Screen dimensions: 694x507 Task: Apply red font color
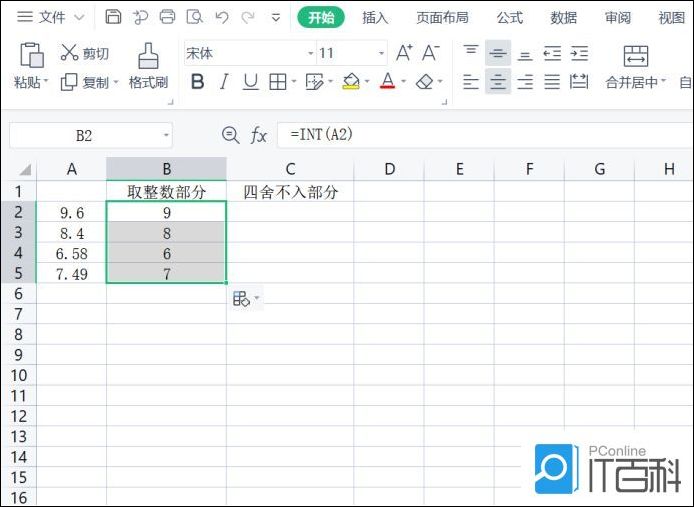coord(388,81)
